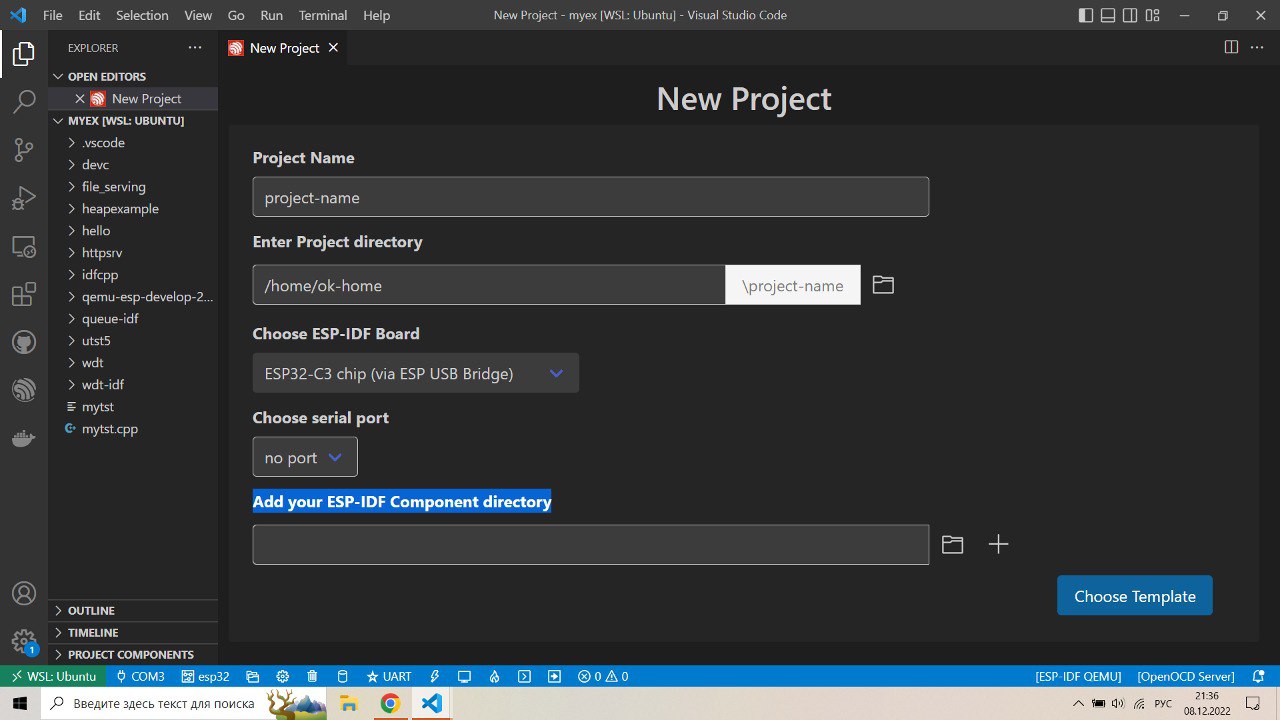The width and height of the screenshot is (1280, 720).
Task: Open the ESP-IDF terminal from status bar
Action: 524,676
